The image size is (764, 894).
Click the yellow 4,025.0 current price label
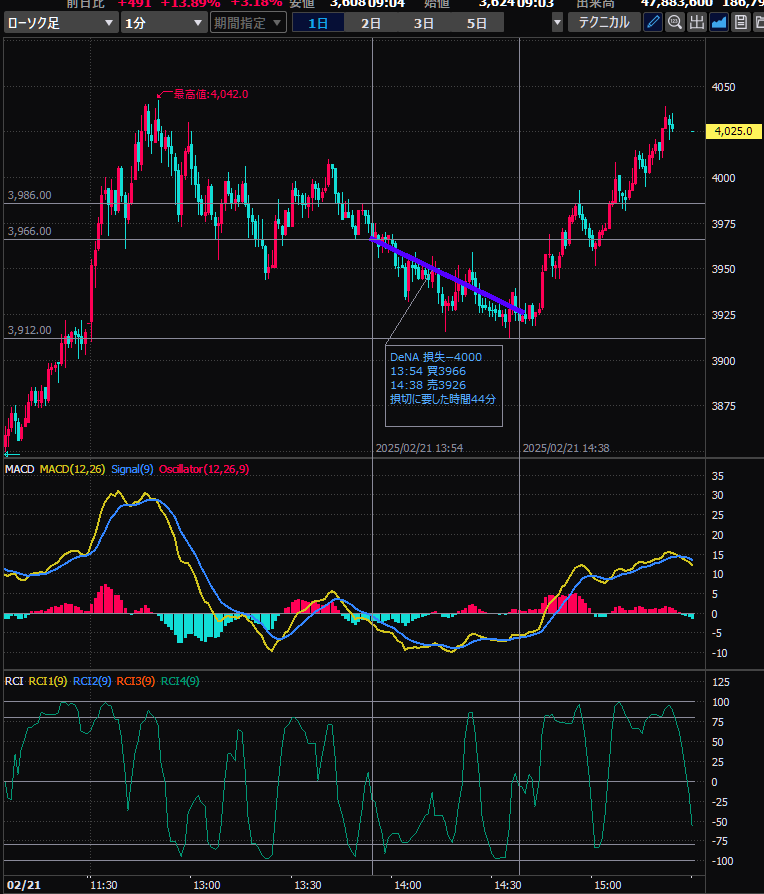(x=733, y=131)
